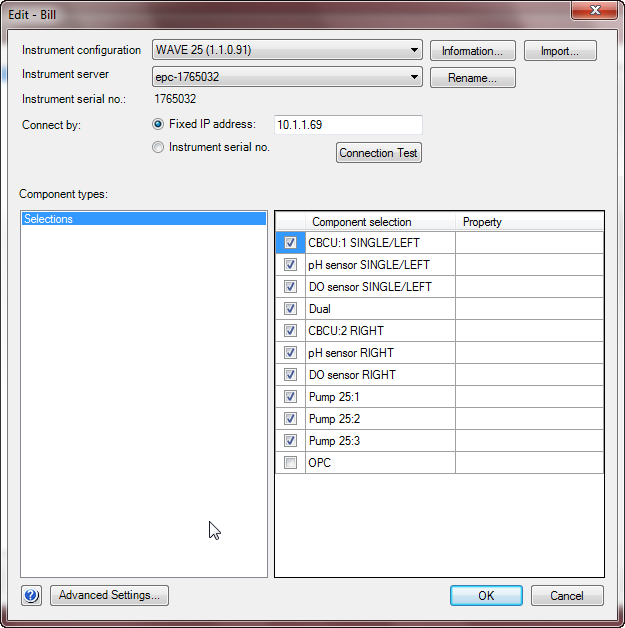Viewport: 625px width, 628px height.
Task: Select the CBCU:1 SINGLE/LEFT row text
Action: (x=364, y=243)
